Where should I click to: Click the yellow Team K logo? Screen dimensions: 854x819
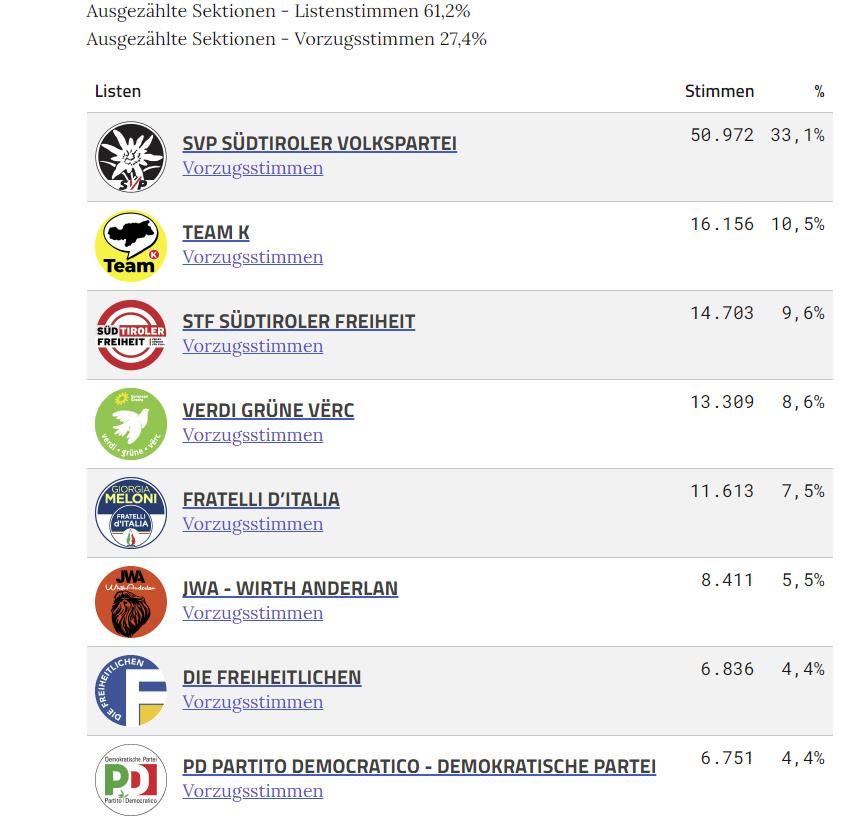click(x=131, y=246)
